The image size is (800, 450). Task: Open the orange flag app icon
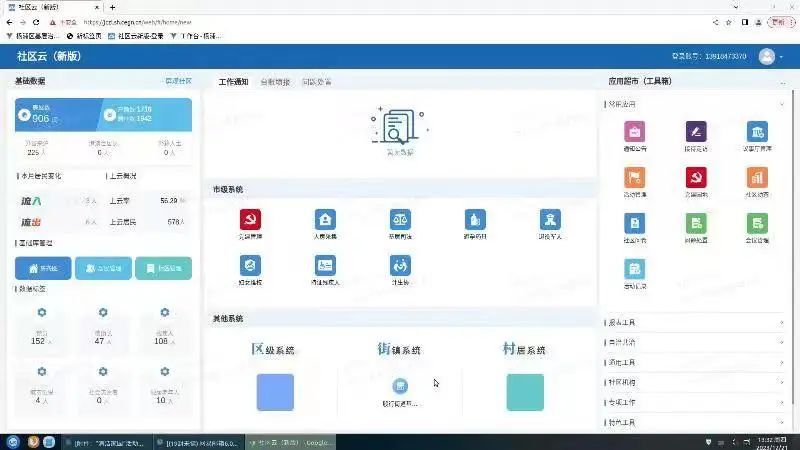[x=634, y=177]
